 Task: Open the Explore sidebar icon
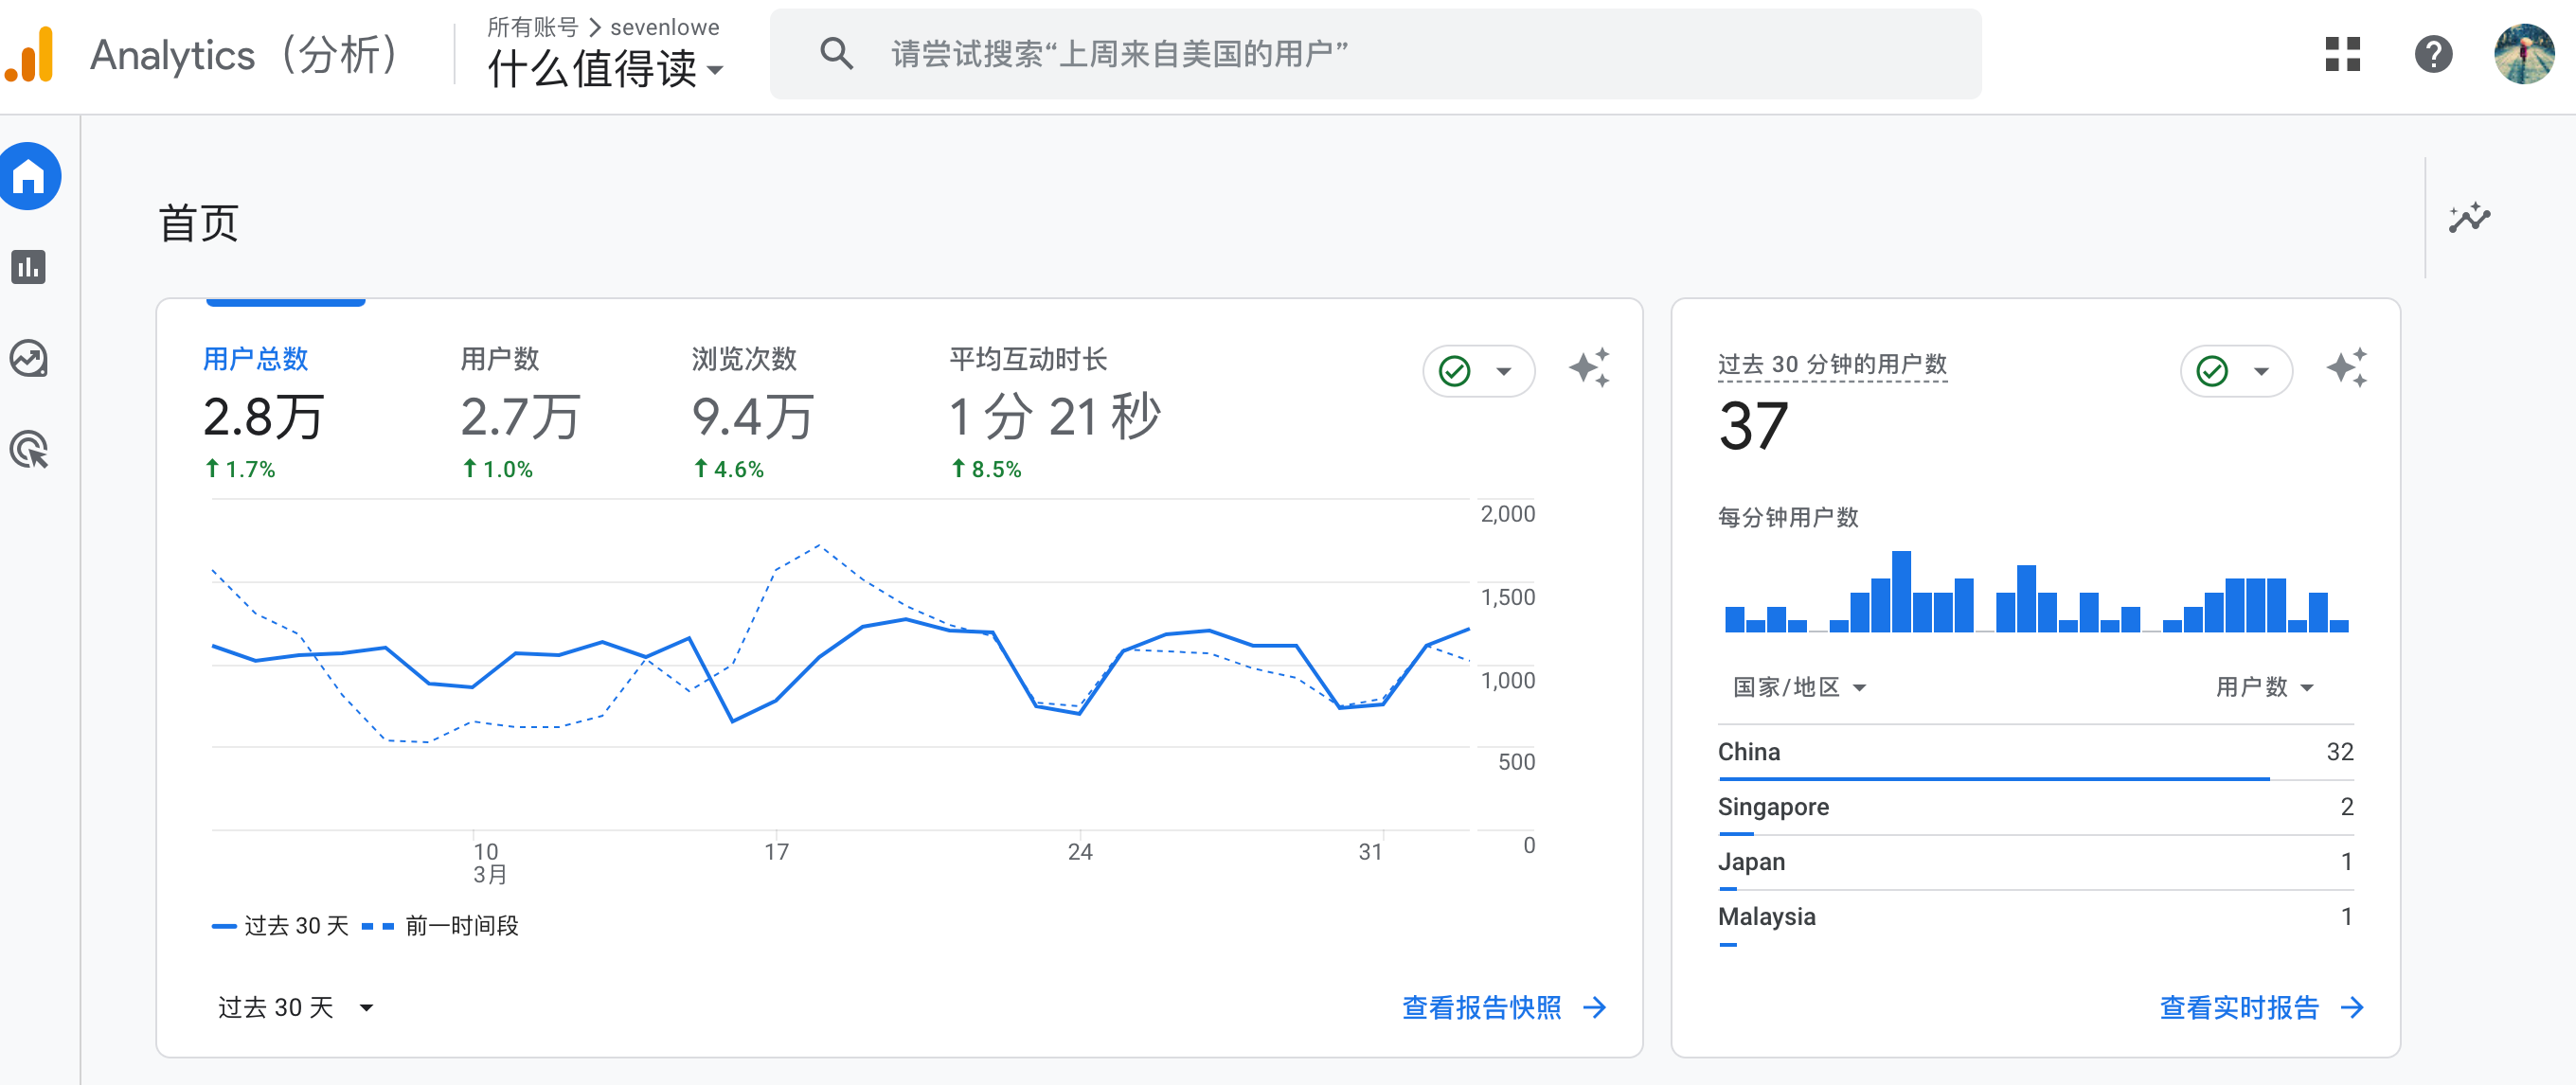click(x=29, y=358)
